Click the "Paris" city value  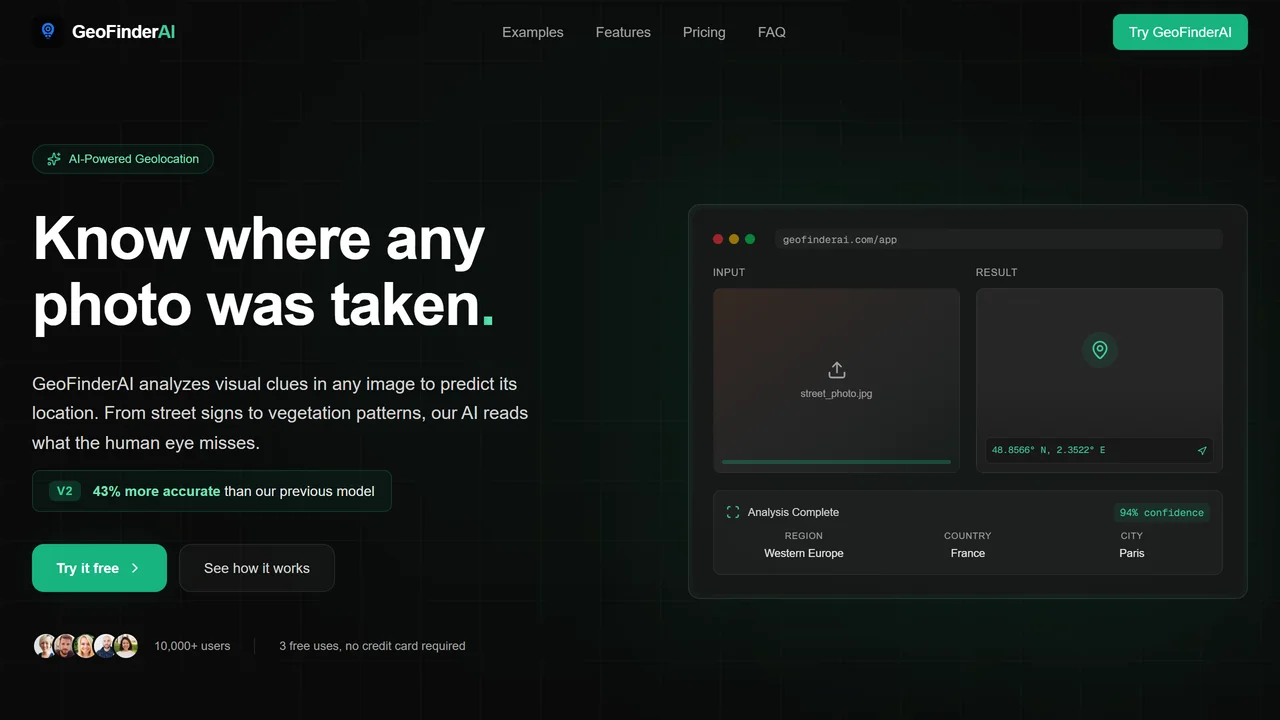[x=1132, y=553]
